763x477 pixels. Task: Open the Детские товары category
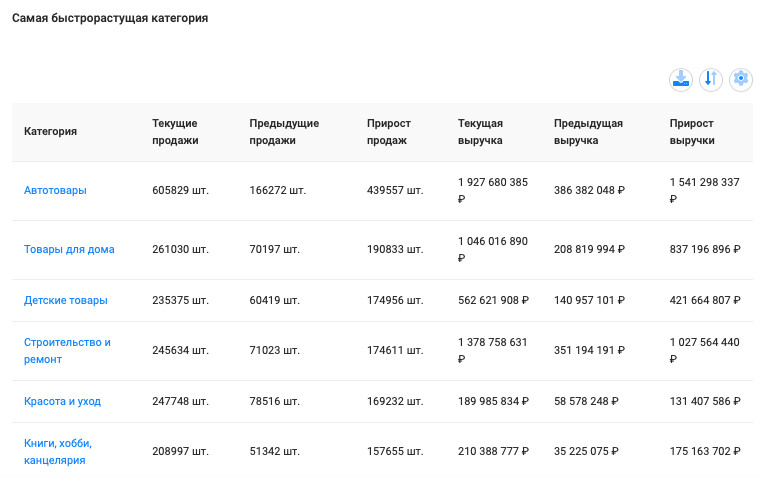click(66, 300)
